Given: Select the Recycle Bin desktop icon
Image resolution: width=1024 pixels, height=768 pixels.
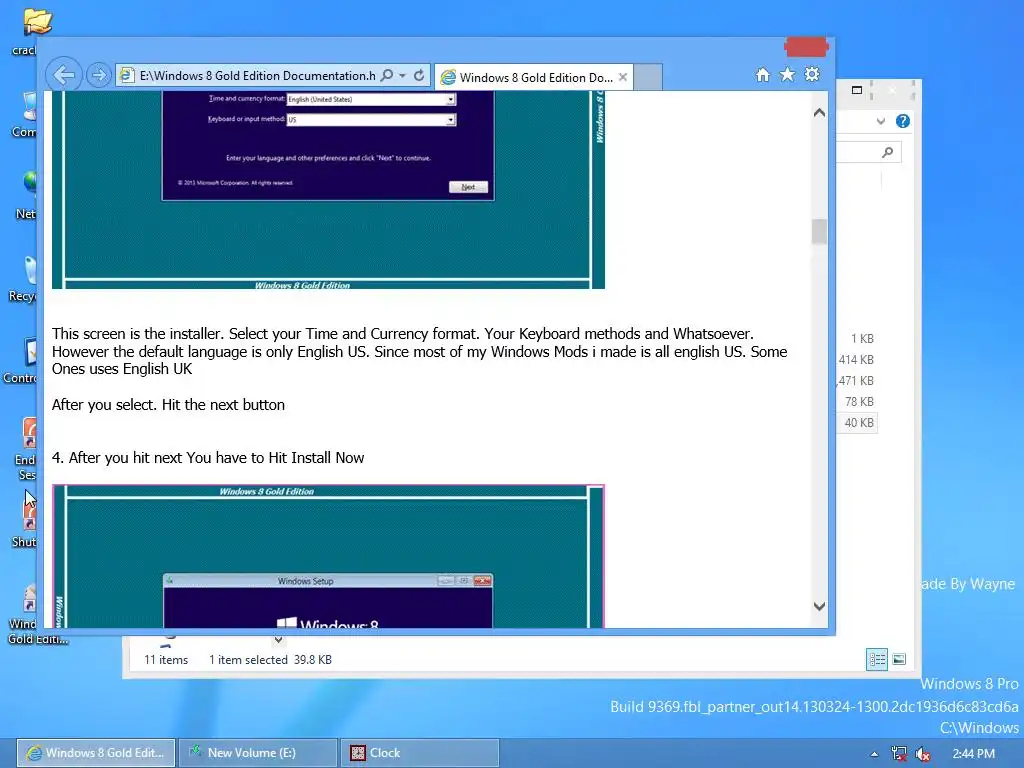Looking at the screenshot, I should [29, 269].
